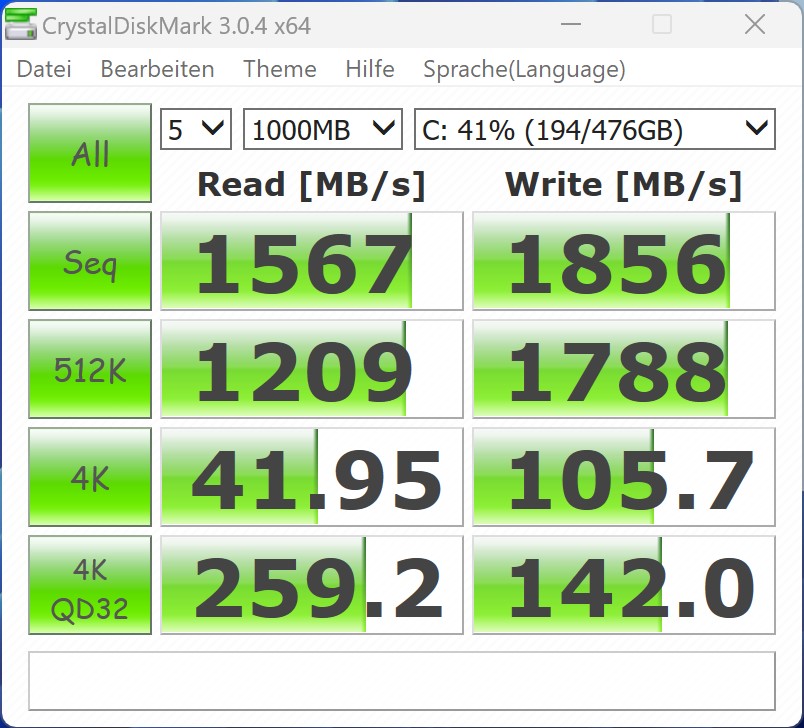The height and width of the screenshot is (728, 804).
Task: Click the 512K write result 1788
Action: pyautogui.click(x=624, y=369)
